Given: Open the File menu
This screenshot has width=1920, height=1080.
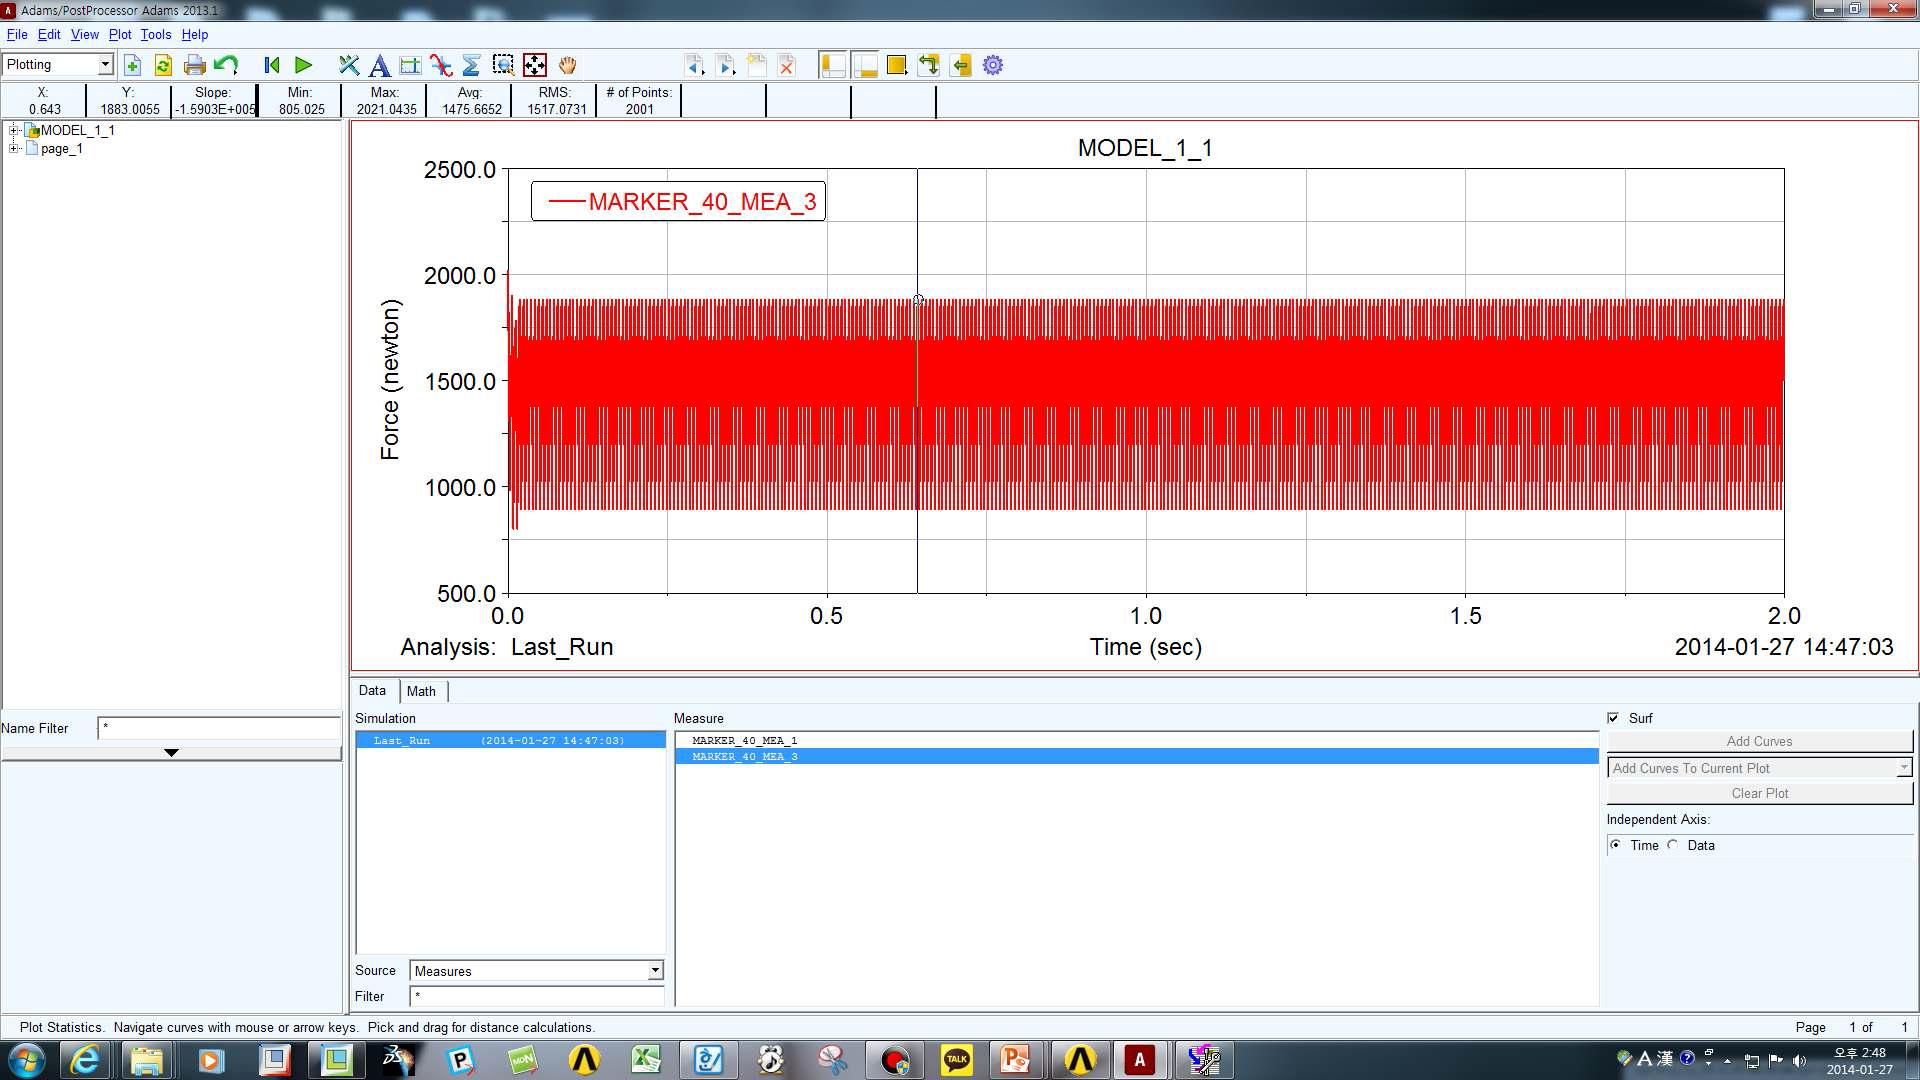Looking at the screenshot, I should [x=17, y=34].
